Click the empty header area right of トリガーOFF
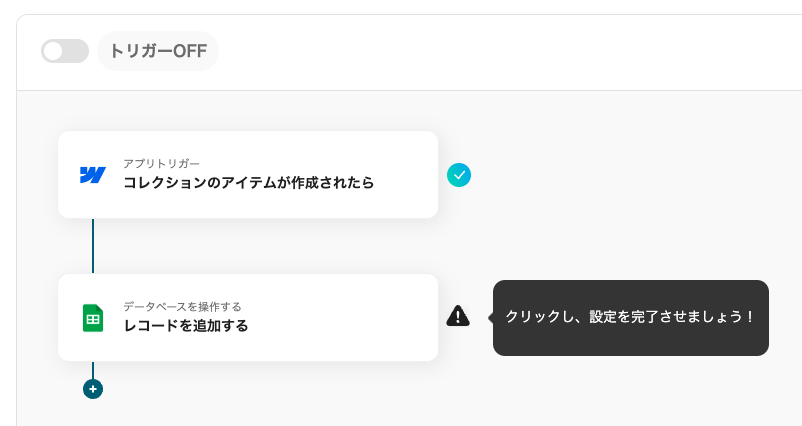 click(x=500, y=51)
